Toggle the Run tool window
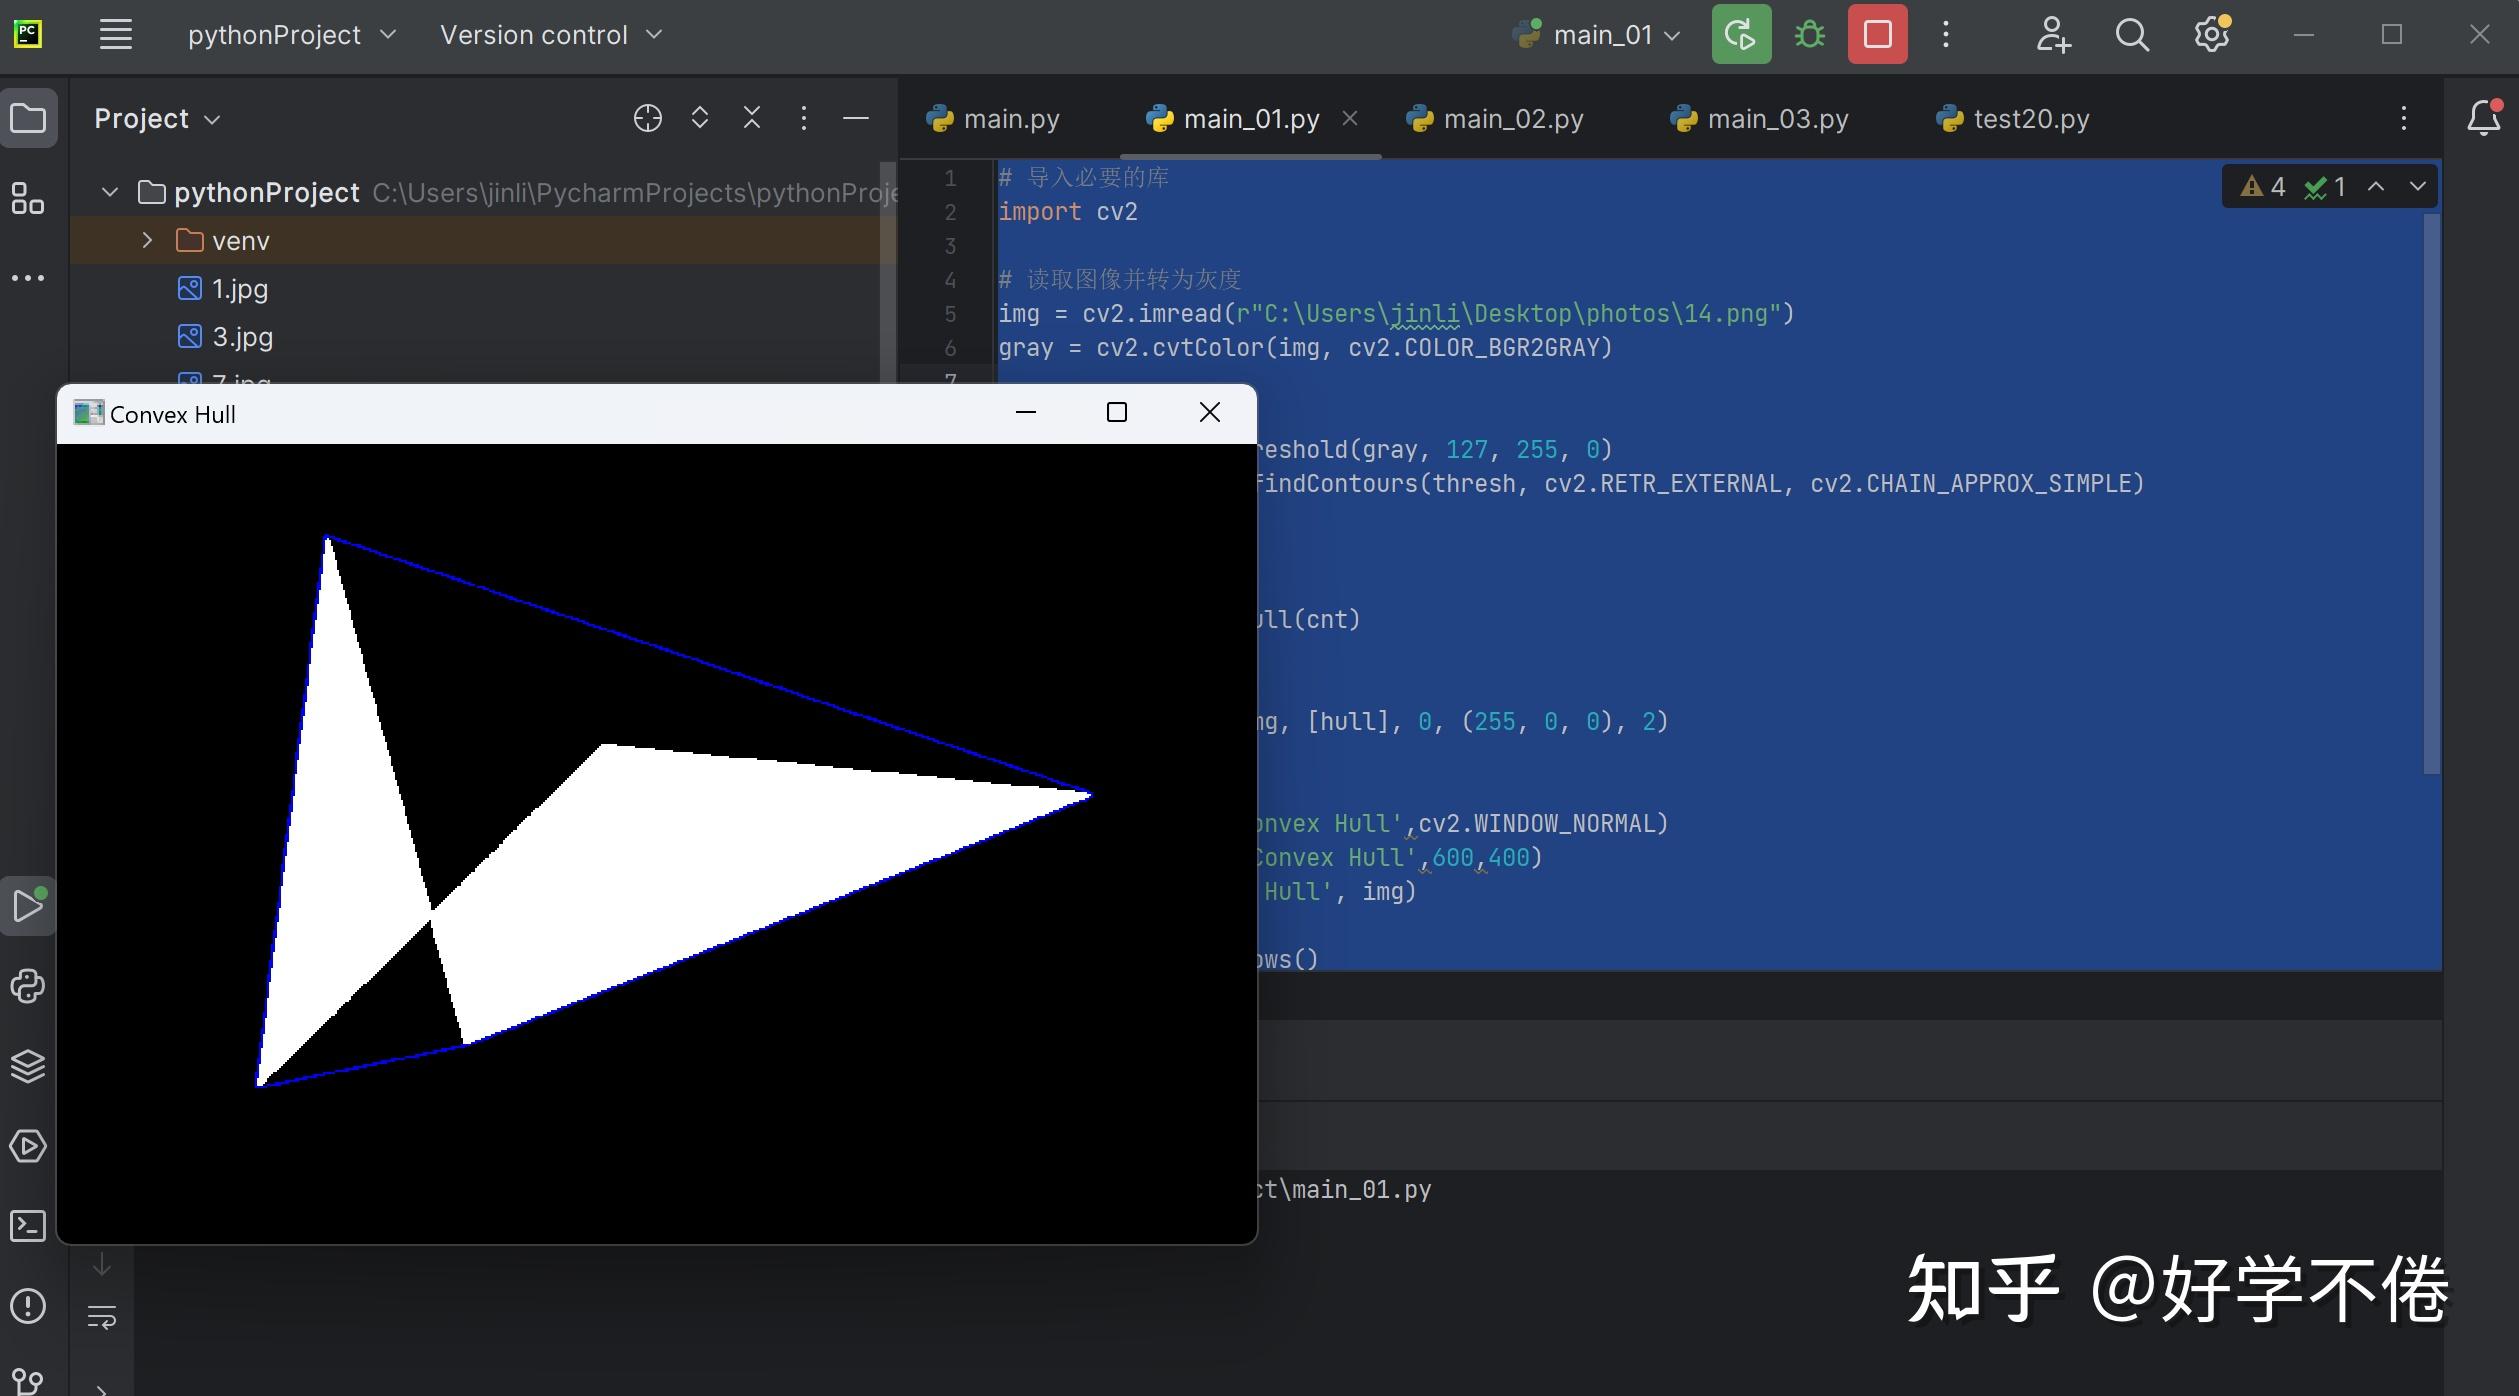Screen dimensions: 2519x1396 pyautogui.click(x=28, y=906)
